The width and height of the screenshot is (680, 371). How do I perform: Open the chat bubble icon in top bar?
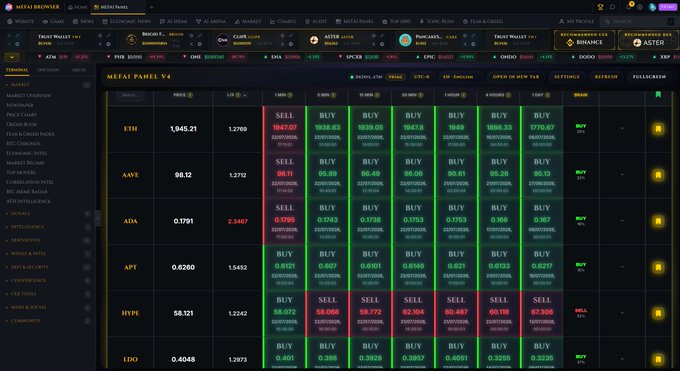coord(612,7)
